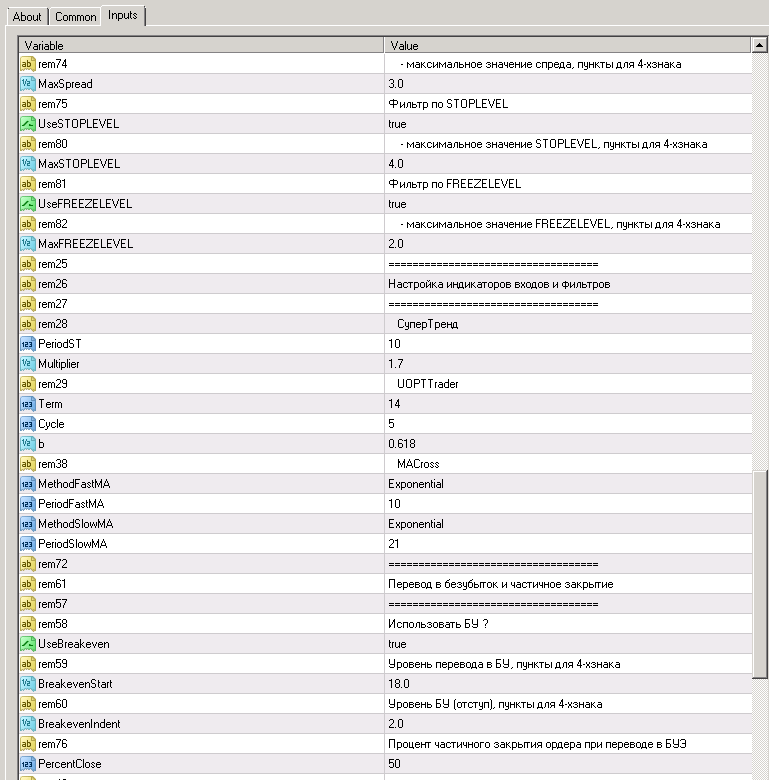769x780 pixels.
Task: Click the integer icon beside PeriodFastMA
Action: coord(28,503)
